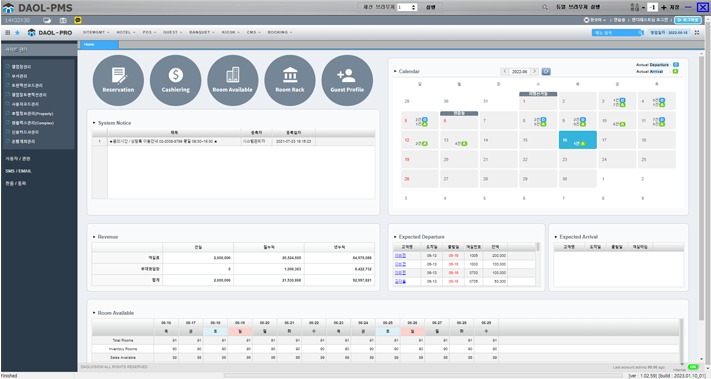Open the Cashiering shortcut circle
The width and height of the screenshot is (711, 379).
[x=175, y=81]
